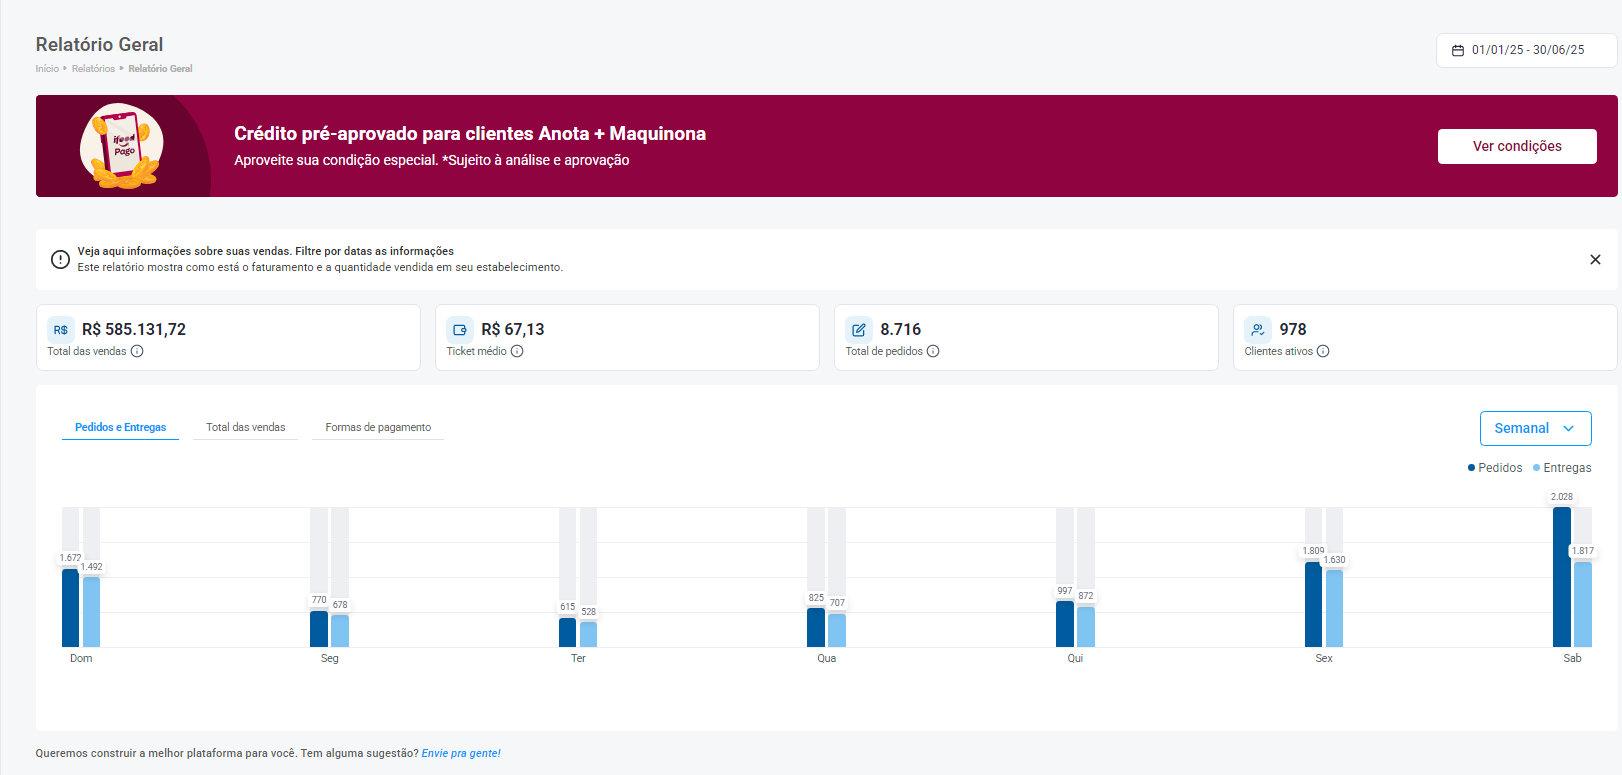
Task: Go to Início in the breadcrumb
Action: [x=47, y=69]
